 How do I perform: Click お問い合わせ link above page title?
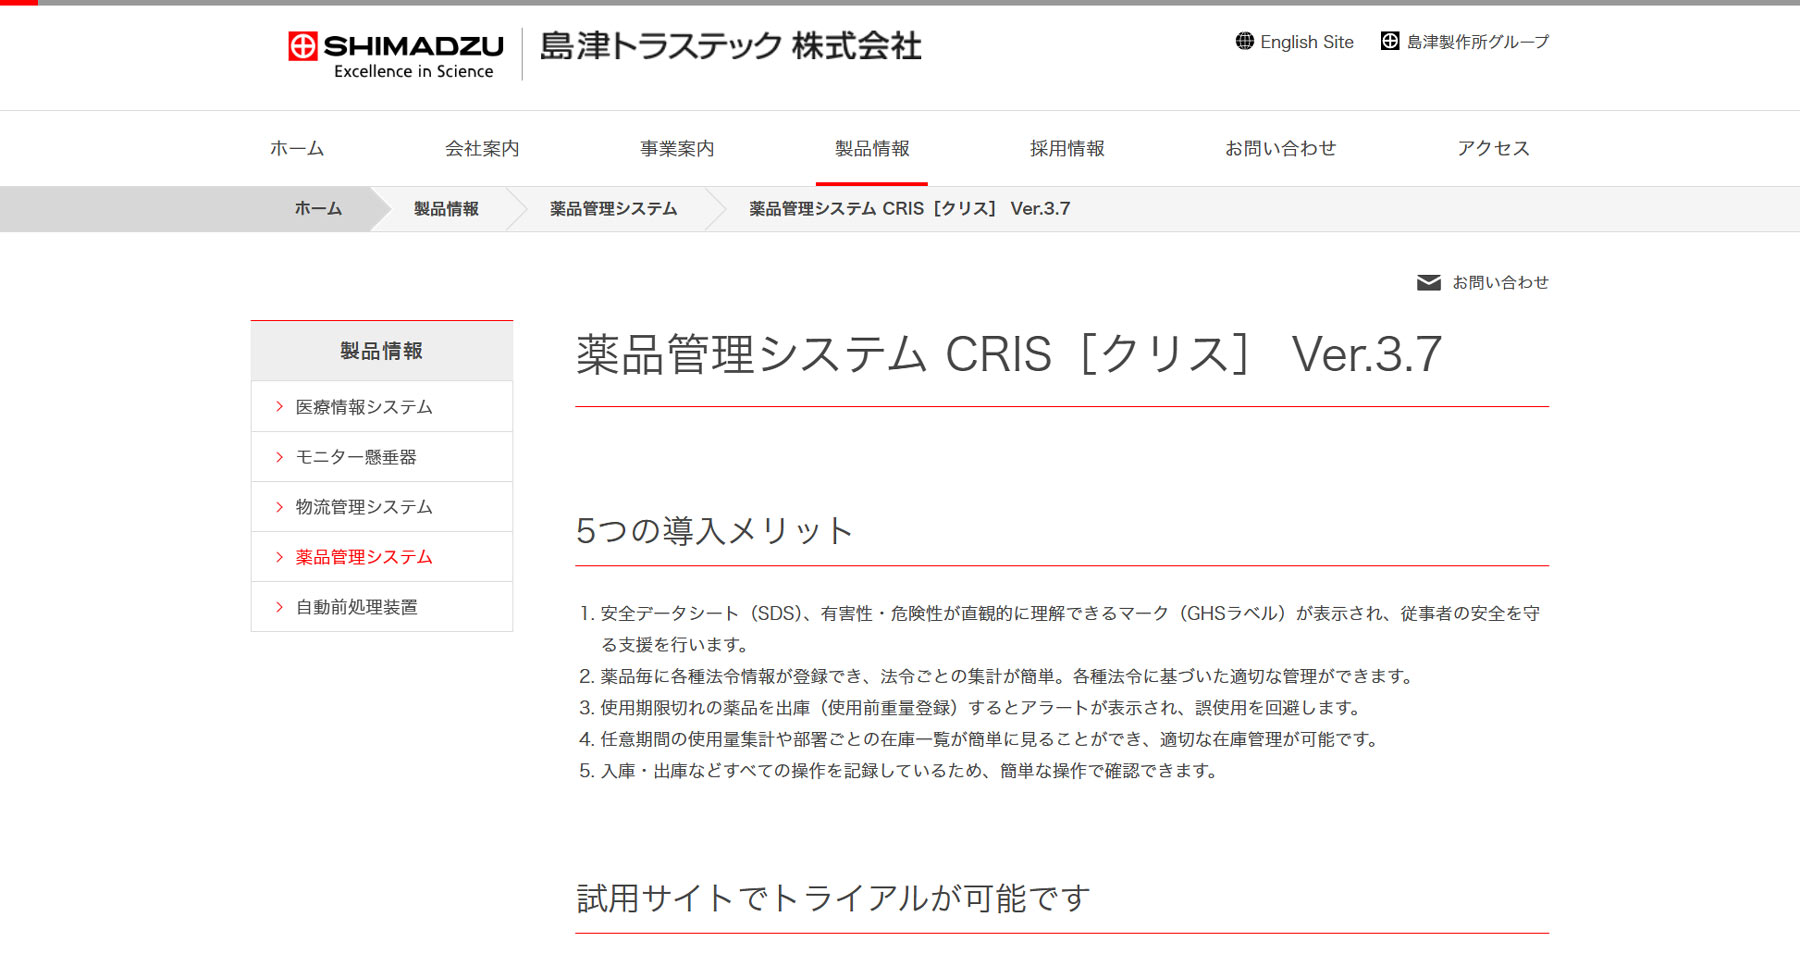tap(1500, 283)
